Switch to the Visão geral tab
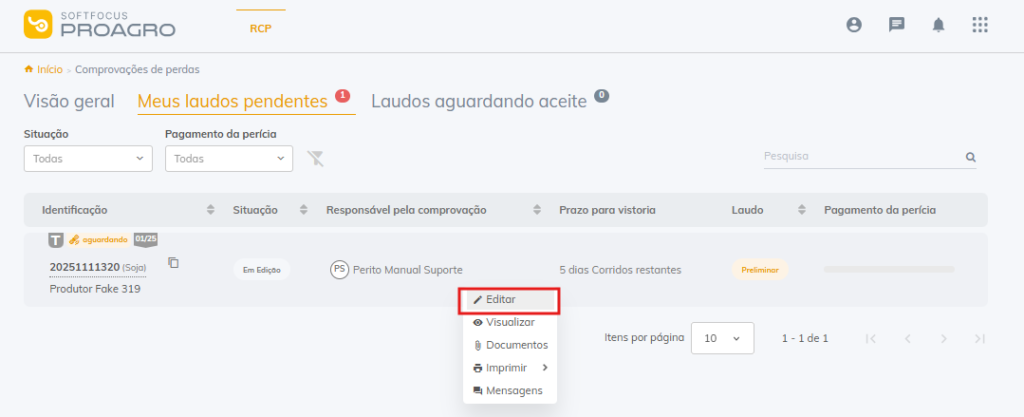This screenshot has height=417, width=1024. pos(69,101)
